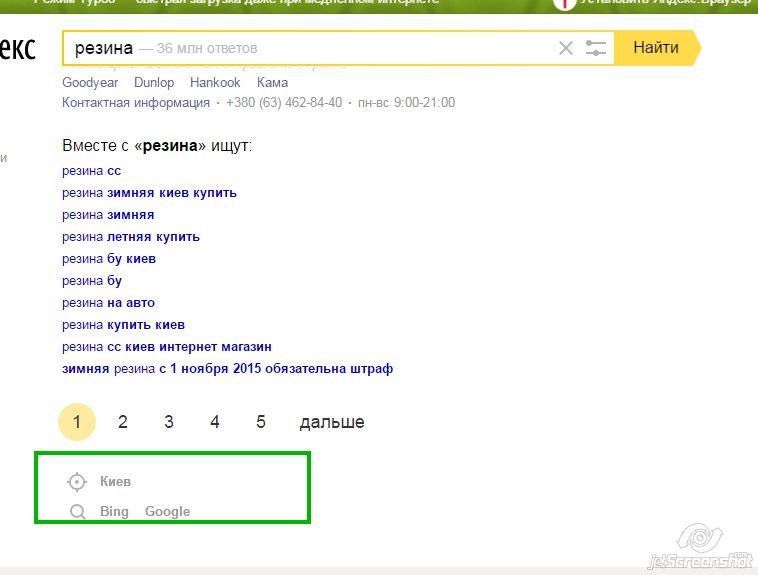This screenshot has width=758, height=575.
Task: Open the Dunlop sitelink
Action: click(154, 83)
